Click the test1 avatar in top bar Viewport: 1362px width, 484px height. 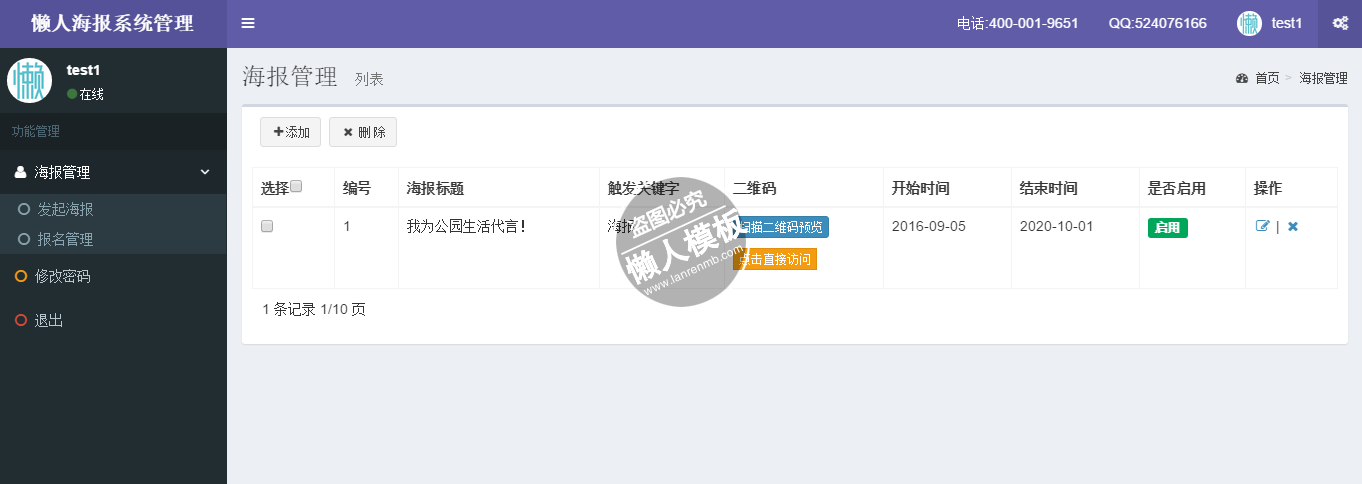(x=1249, y=23)
